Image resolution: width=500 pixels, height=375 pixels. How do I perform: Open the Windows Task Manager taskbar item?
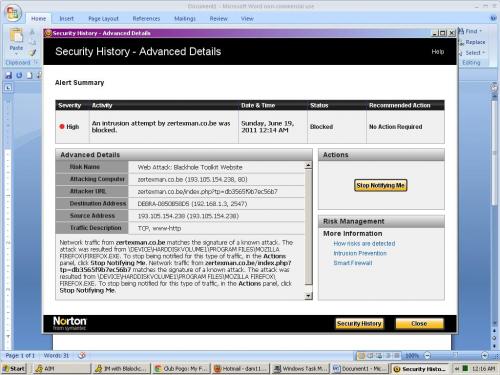click(x=300, y=369)
